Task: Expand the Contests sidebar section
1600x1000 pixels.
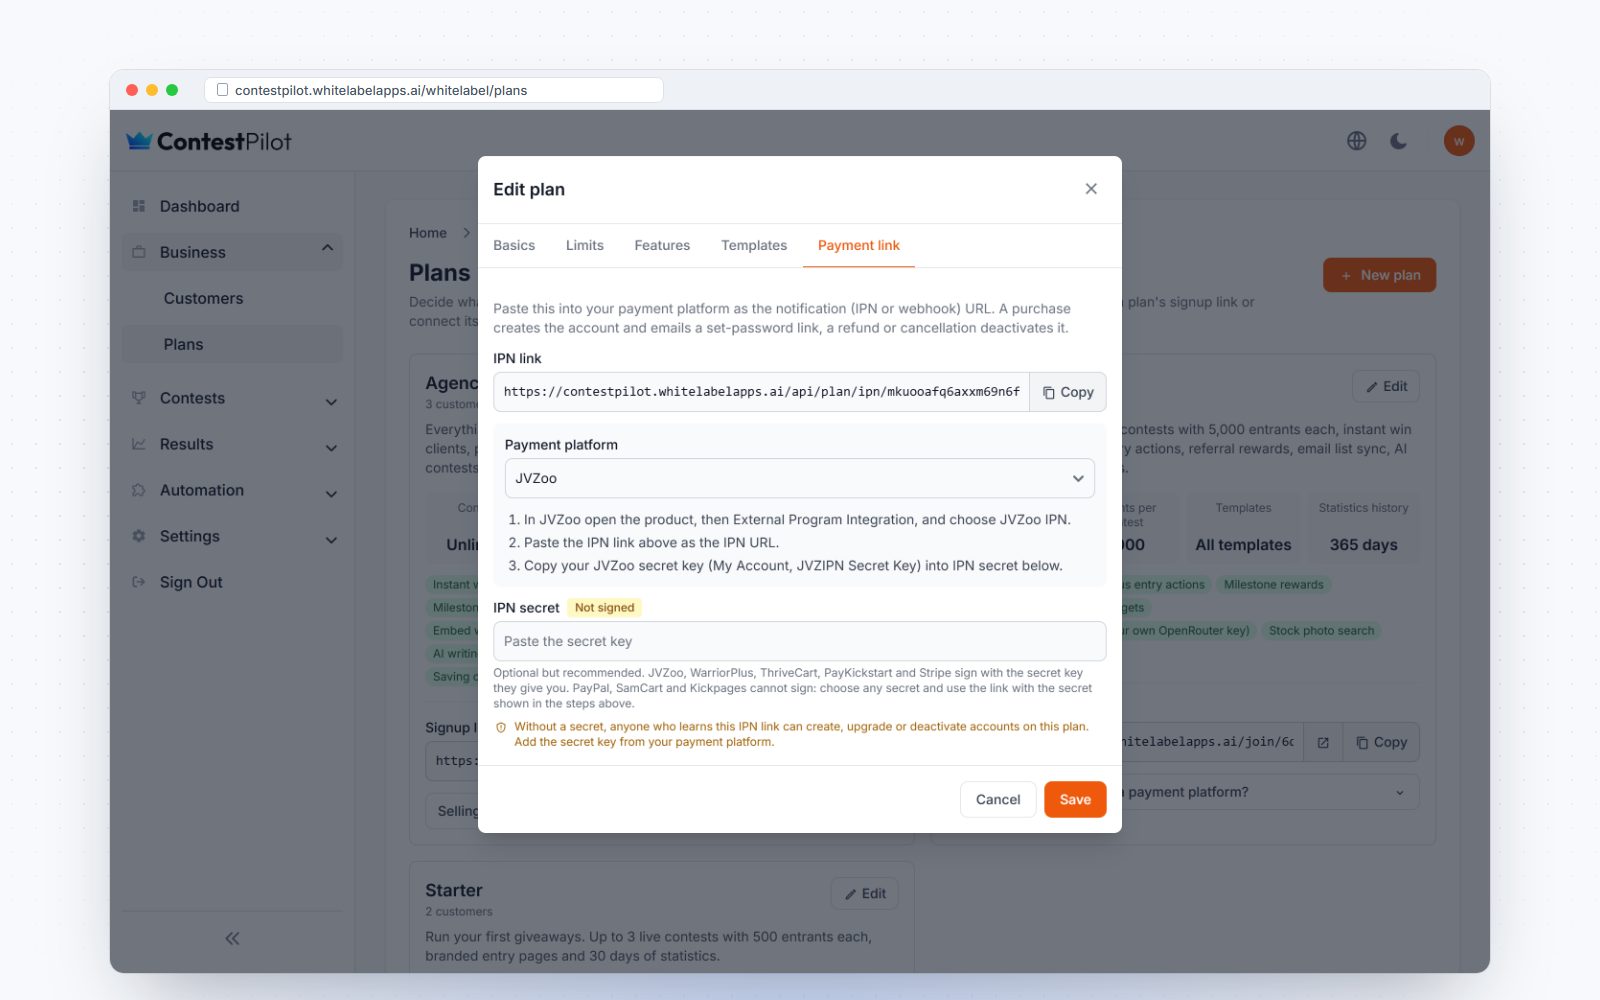Action: [x=232, y=398]
